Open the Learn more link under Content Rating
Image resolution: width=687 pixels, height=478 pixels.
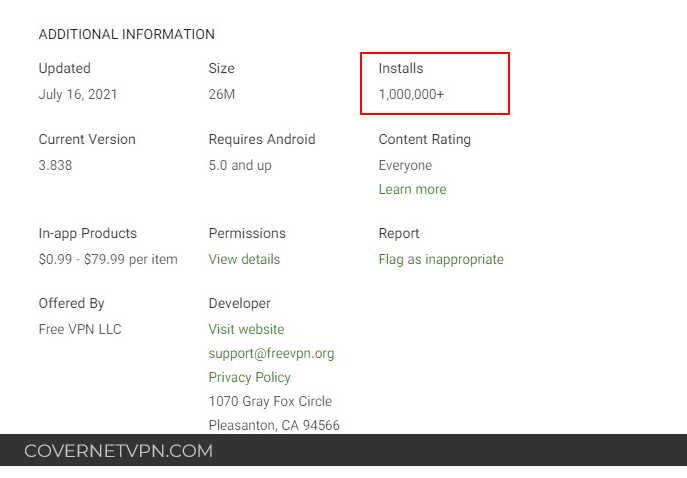pyautogui.click(x=412, y=189)
